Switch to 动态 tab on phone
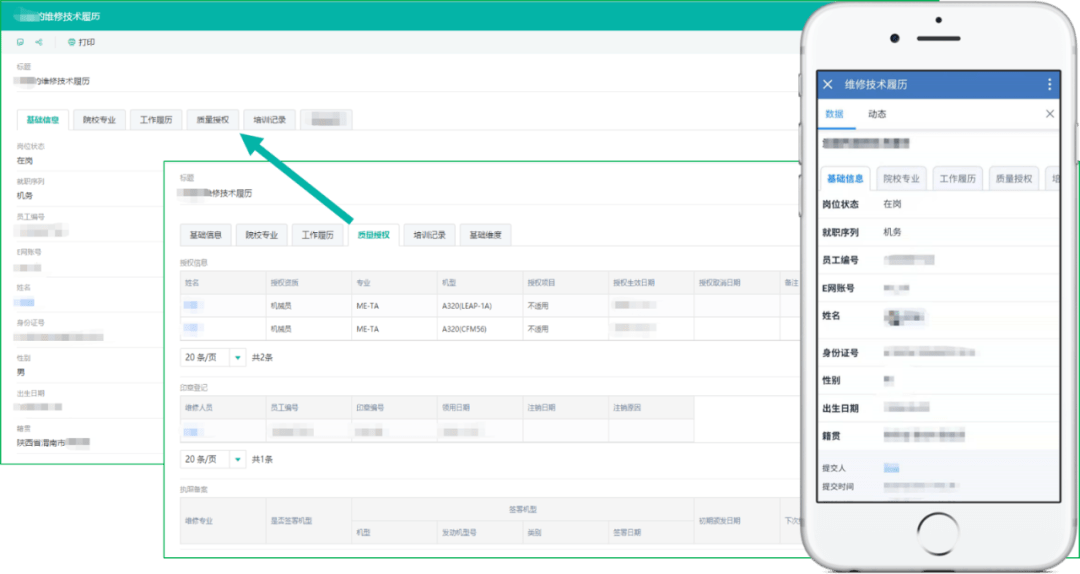The image size is (1080, 574). tap(877, 114)
